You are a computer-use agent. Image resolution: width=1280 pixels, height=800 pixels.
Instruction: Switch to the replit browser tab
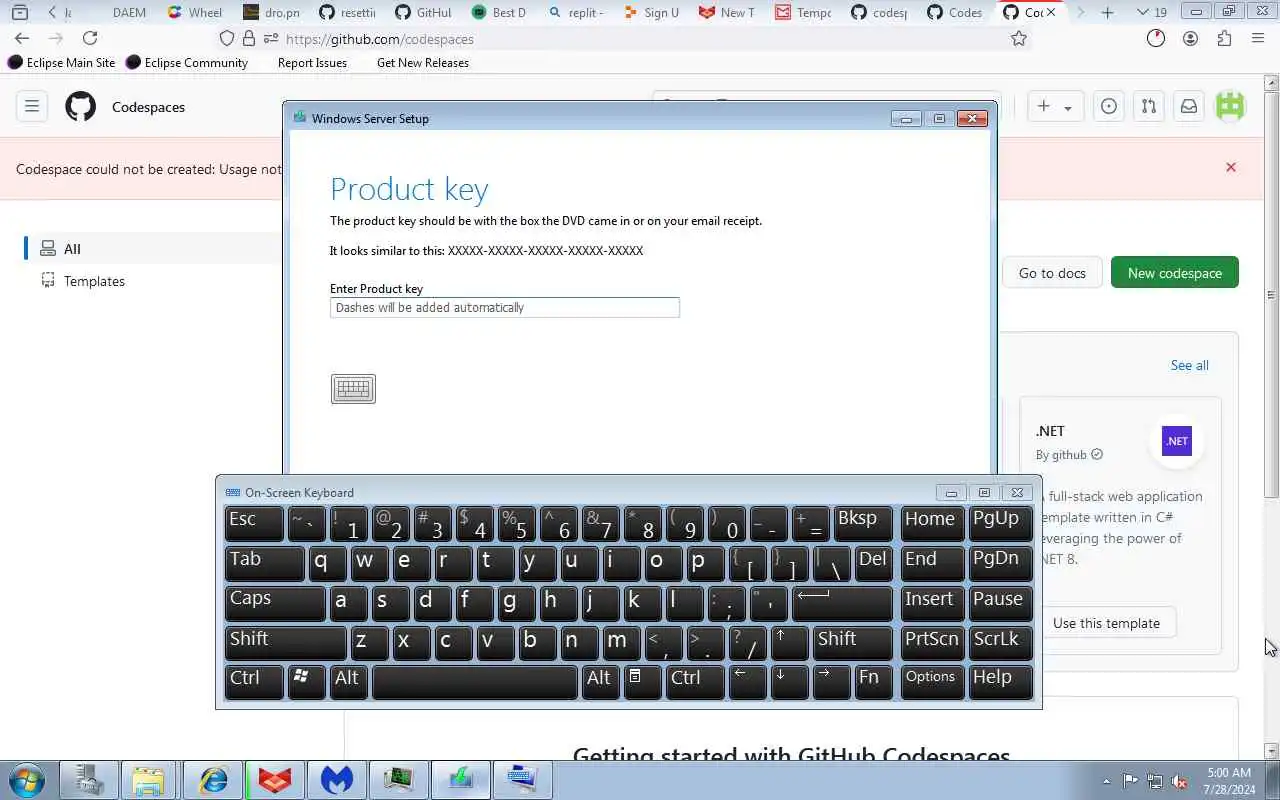pos(576,12)
